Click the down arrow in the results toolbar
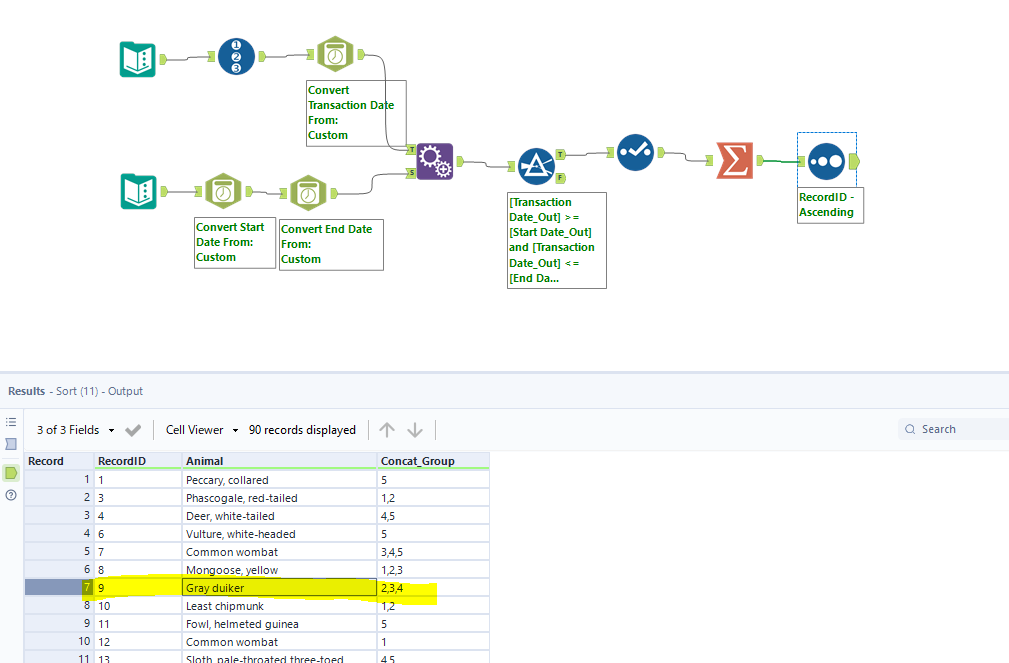 [x=411, y=429]
